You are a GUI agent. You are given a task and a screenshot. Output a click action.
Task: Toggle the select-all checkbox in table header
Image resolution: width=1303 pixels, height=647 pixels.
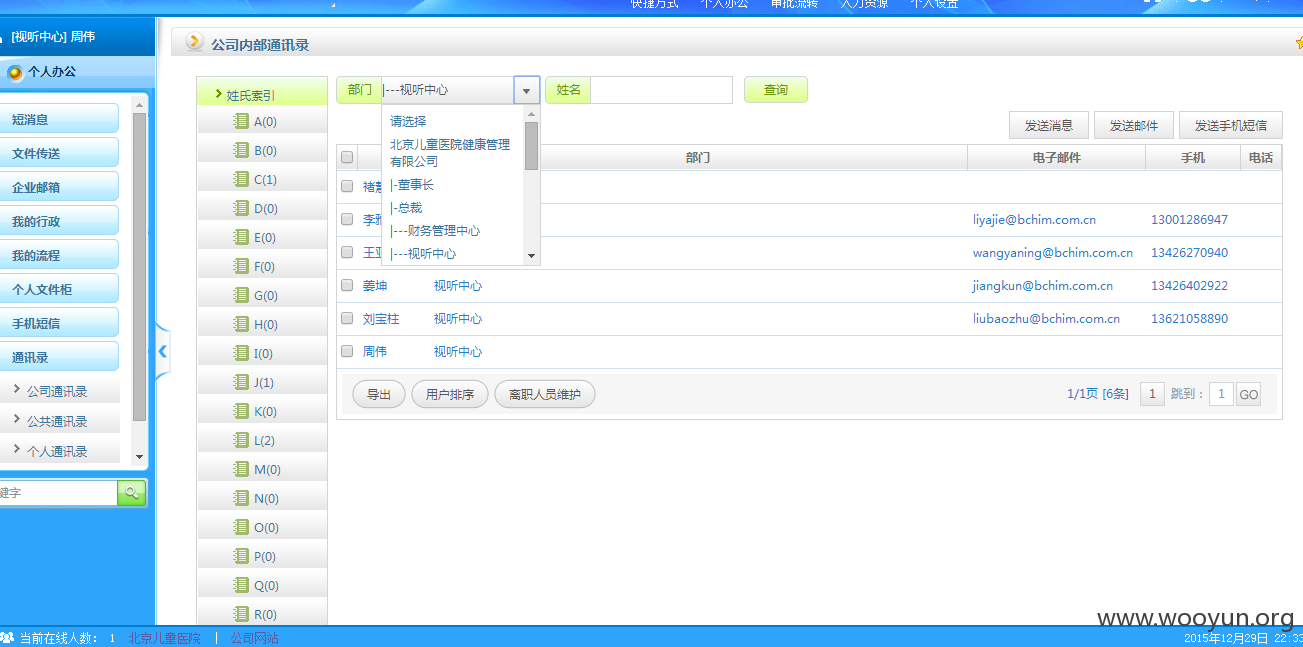point(347,157)
